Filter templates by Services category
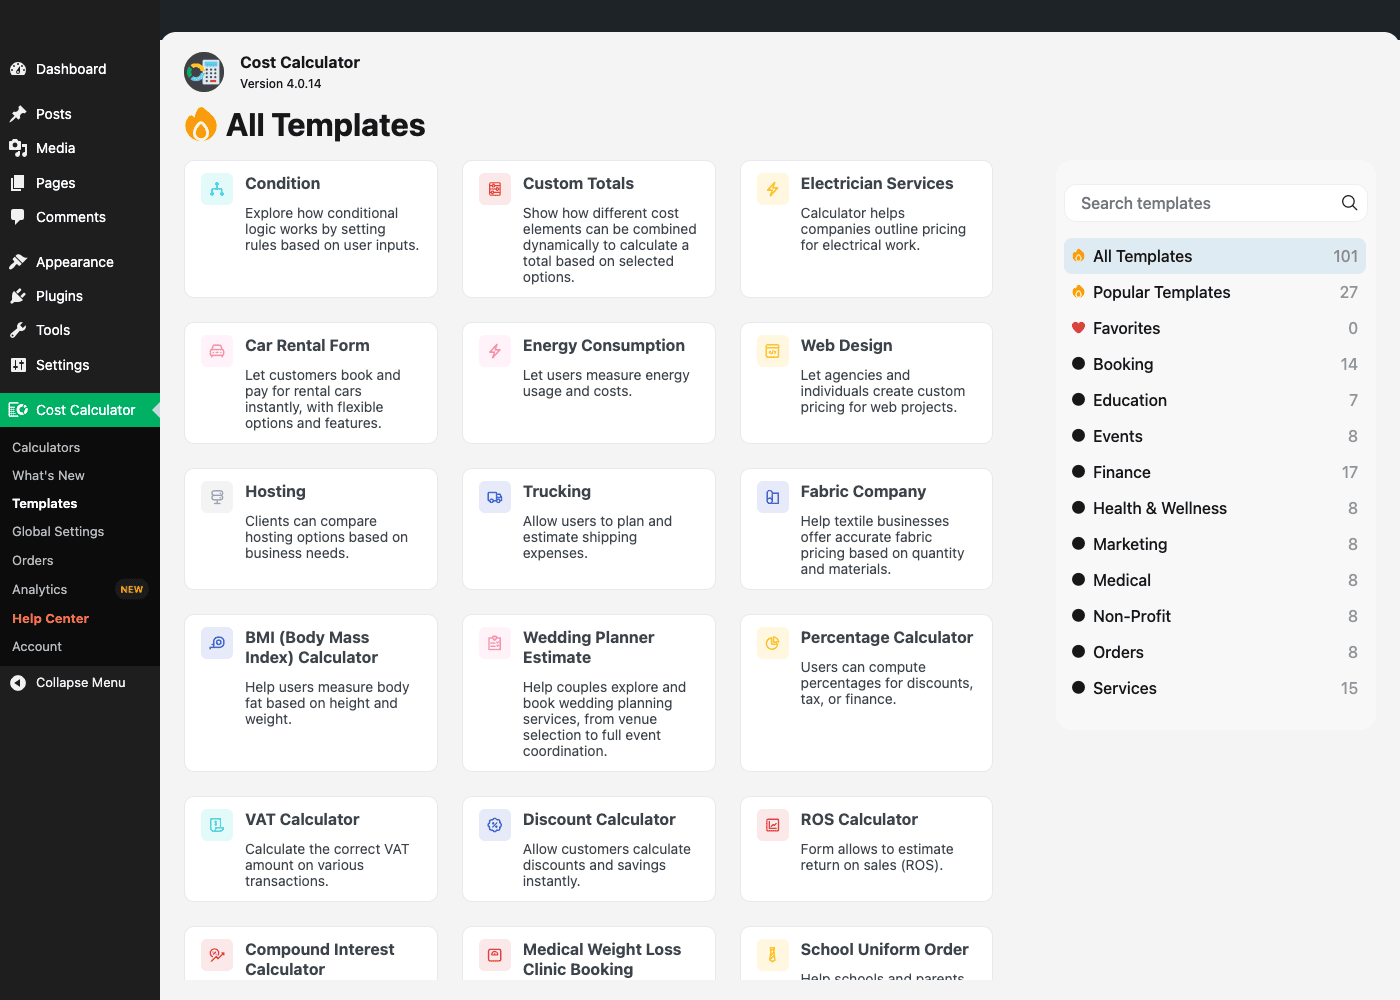The width and height of the screenshot is (1400, 1000). click(1215, 688)
